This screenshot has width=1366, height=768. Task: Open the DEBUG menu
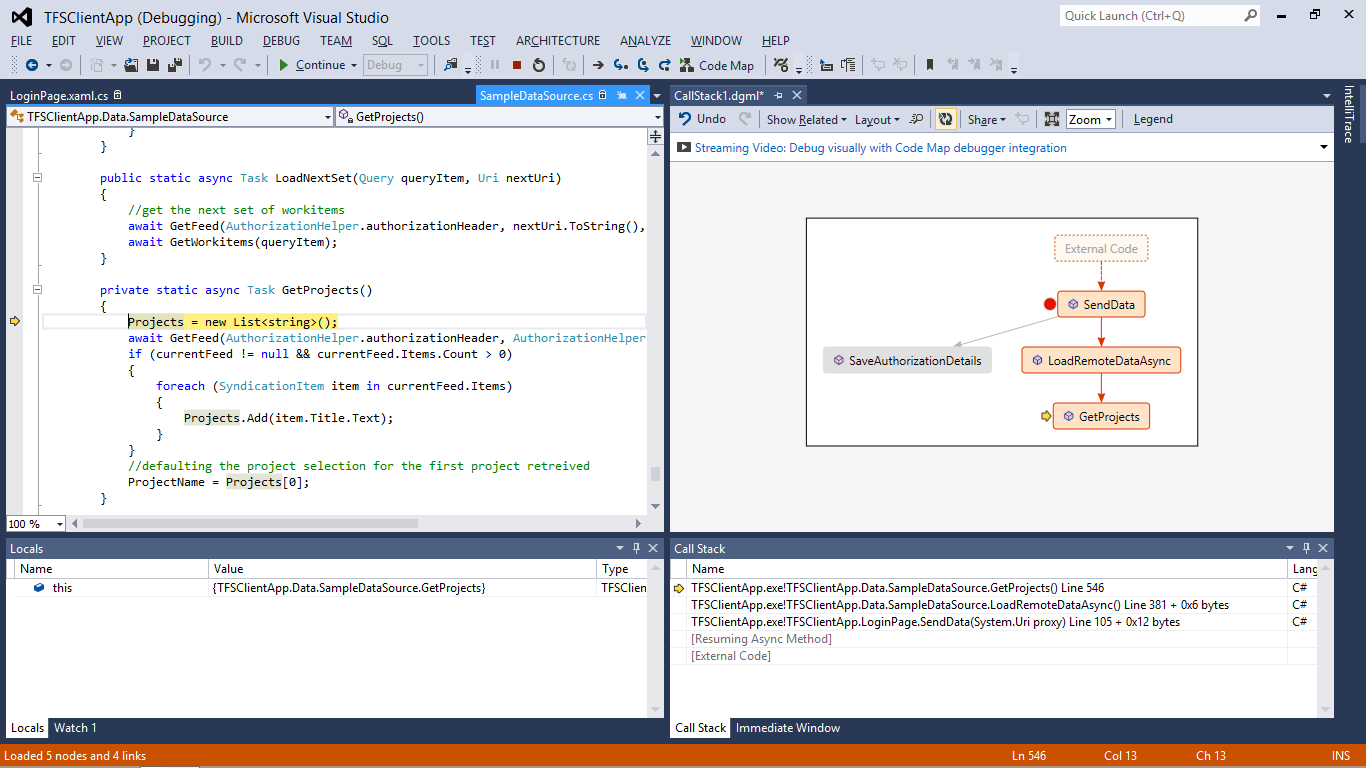(281, 41)
